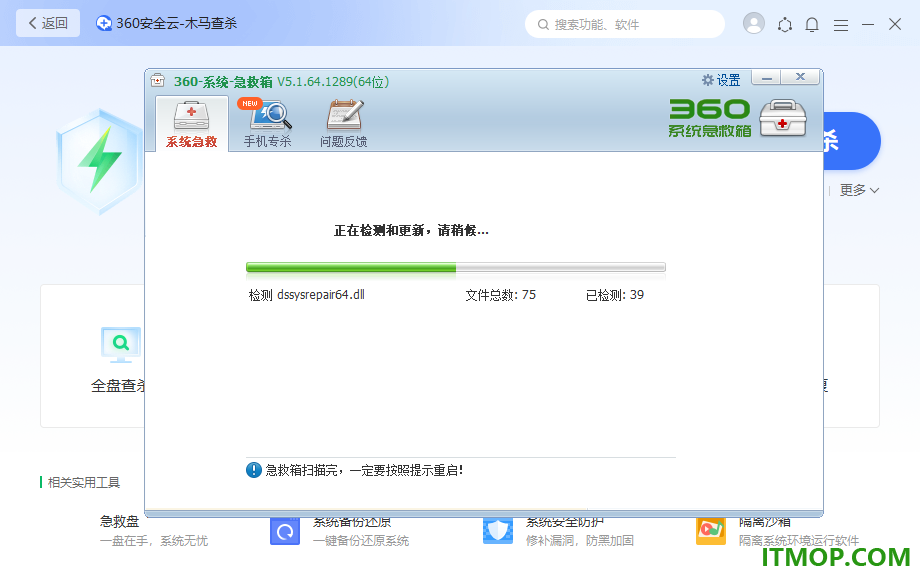This screenshot has height=580, width=920.
Task: Close the 360安全云 main window
Action: [895, 24]
